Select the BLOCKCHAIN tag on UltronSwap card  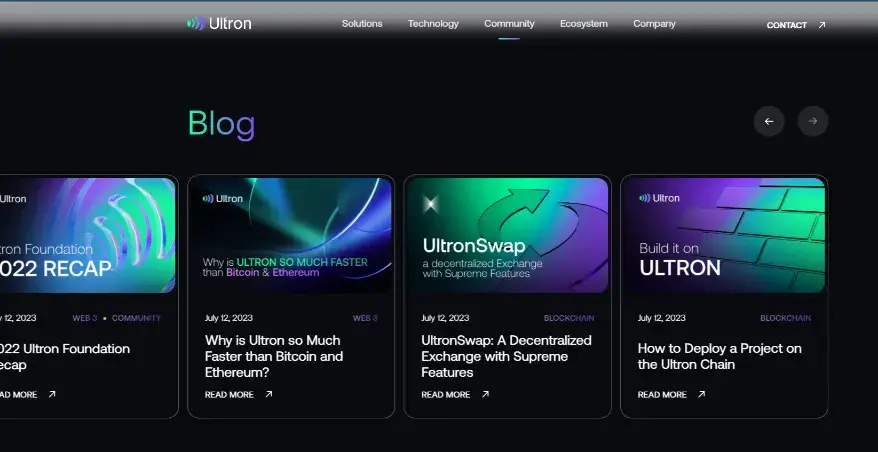tap(569, 318)
